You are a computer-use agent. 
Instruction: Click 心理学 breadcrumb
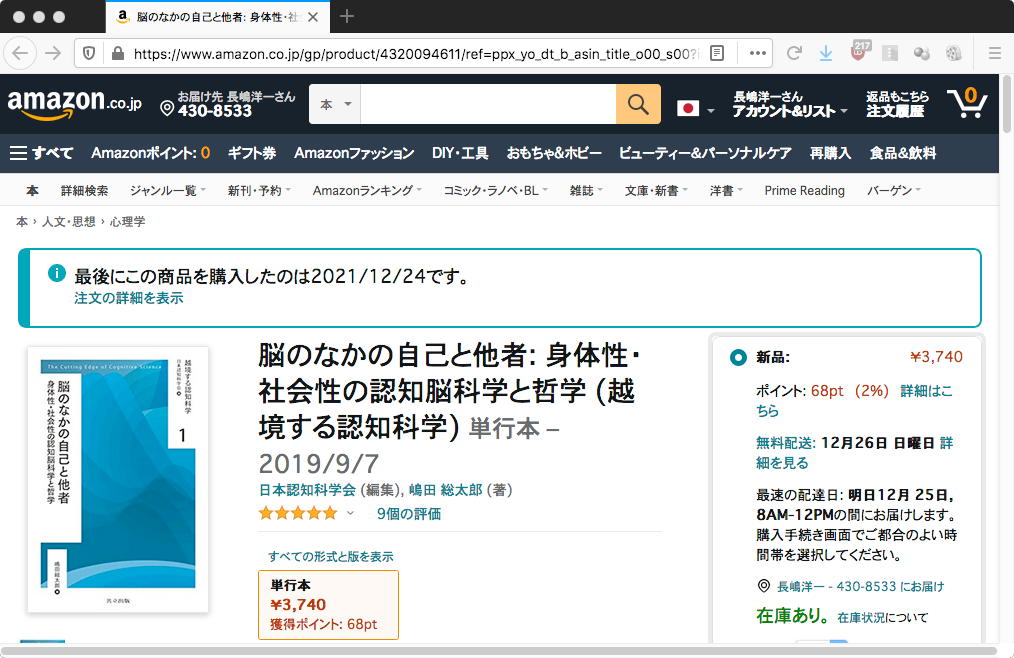click(127, 221)
